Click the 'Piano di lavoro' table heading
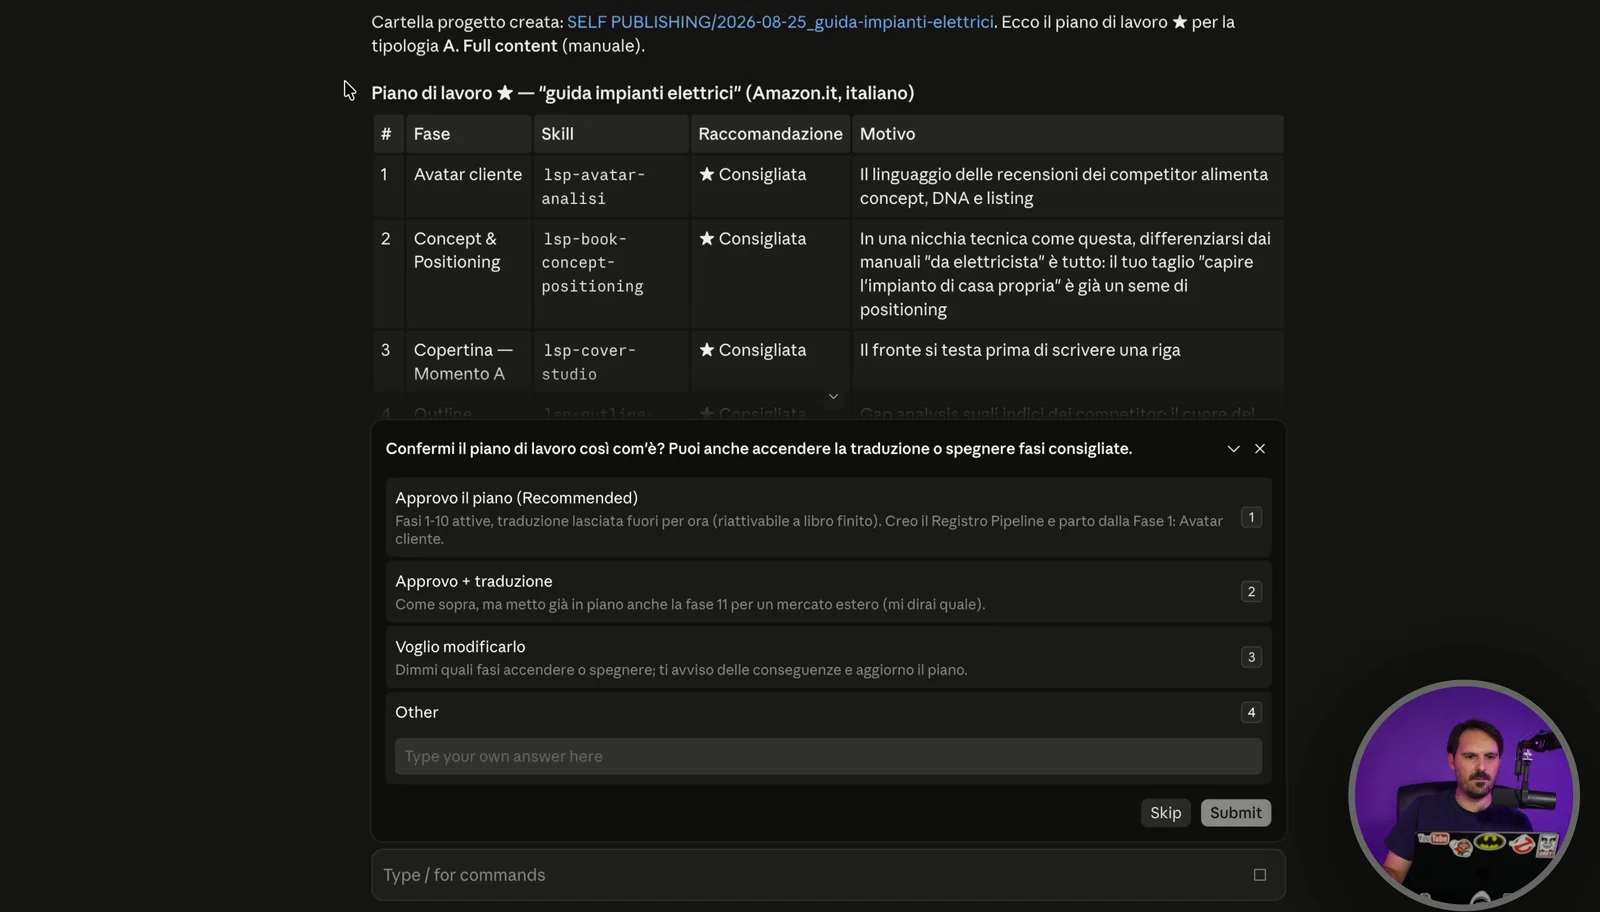 click(x=642, y=93)
